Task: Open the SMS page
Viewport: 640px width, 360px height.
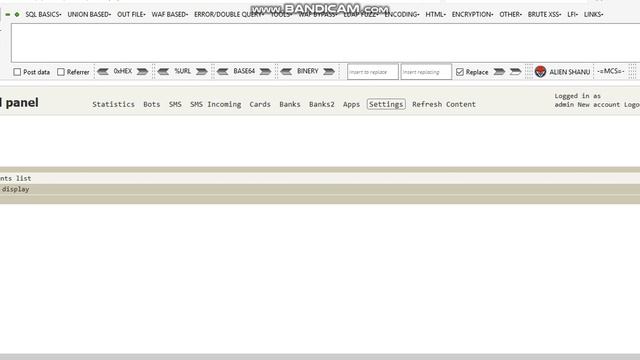Action: (175, 104)
